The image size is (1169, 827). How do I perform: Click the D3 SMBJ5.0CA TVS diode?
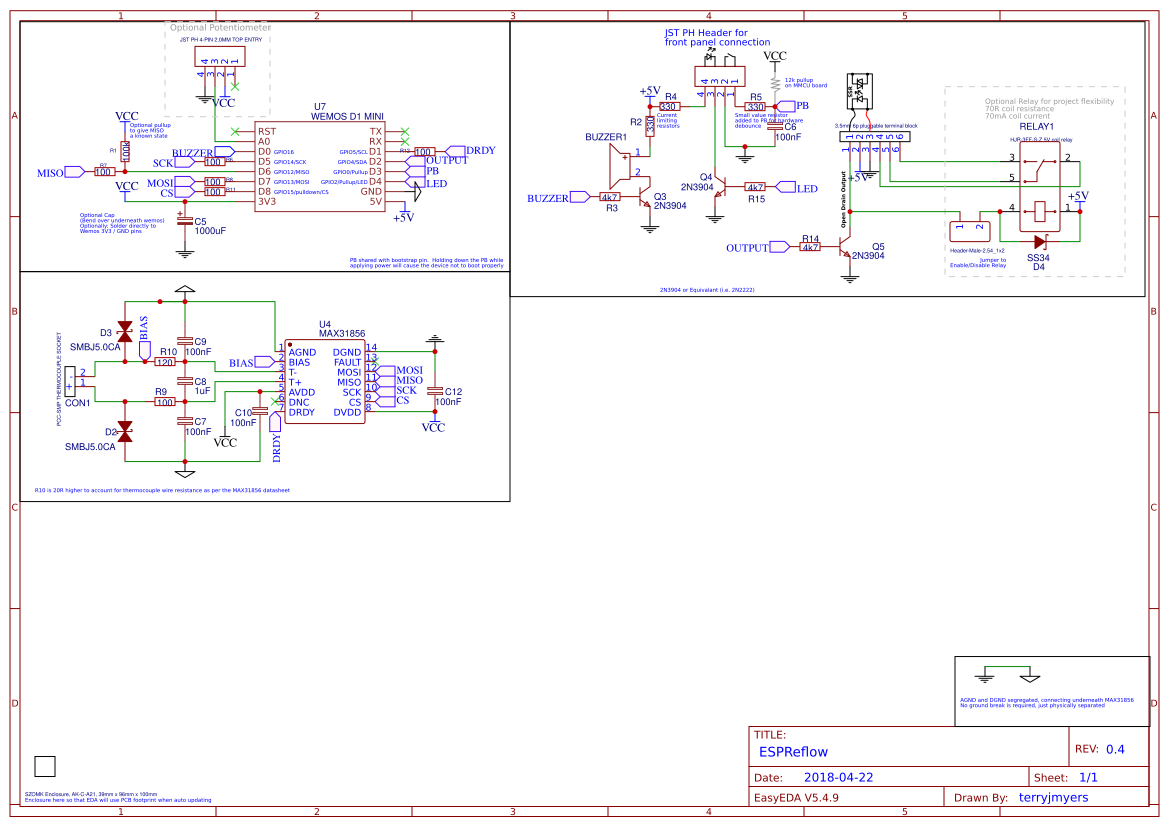125,333
